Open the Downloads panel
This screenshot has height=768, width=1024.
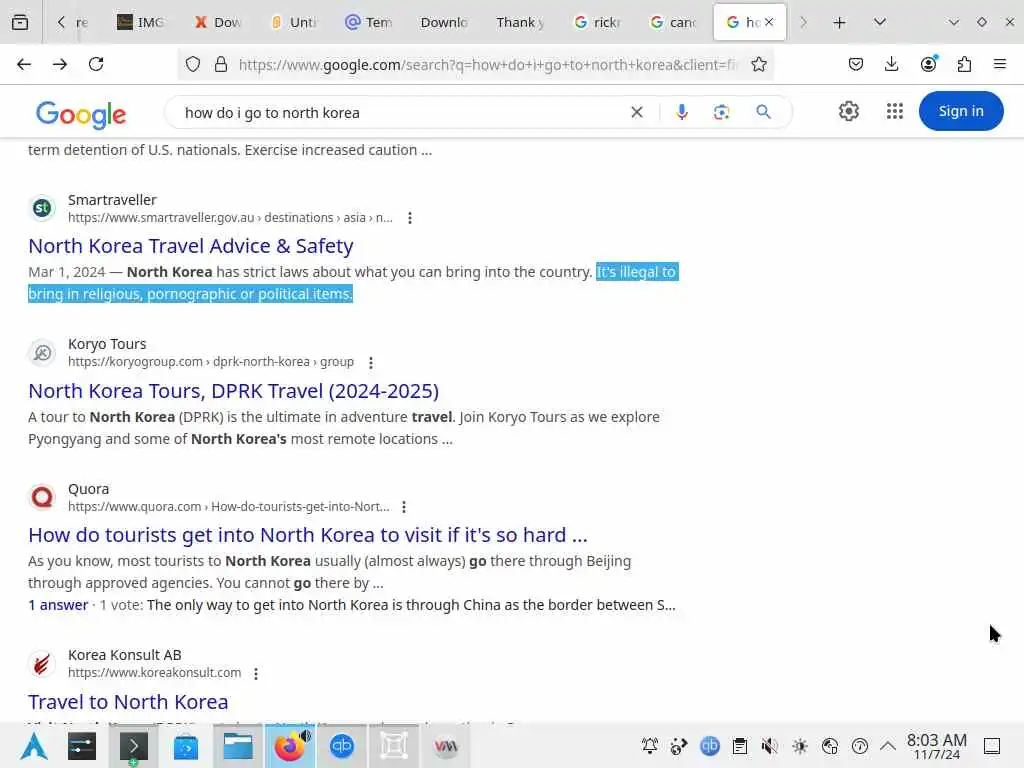891,64
